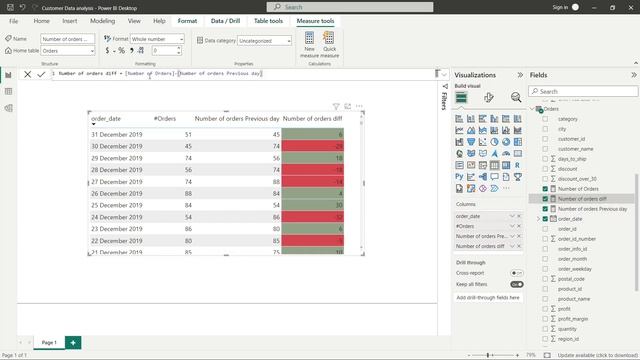Select the Q&A visual icon
640x360 pixels.
coord(494,177)
